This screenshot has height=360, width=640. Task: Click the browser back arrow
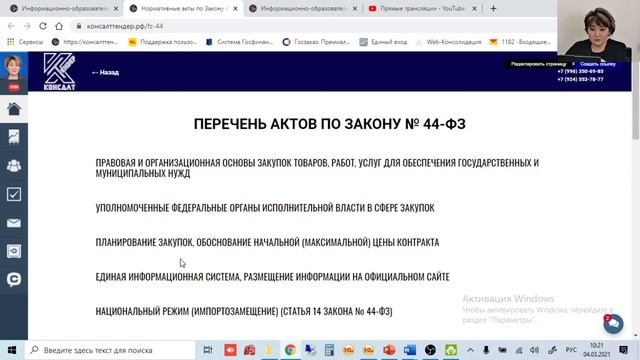tap(11, 26)
